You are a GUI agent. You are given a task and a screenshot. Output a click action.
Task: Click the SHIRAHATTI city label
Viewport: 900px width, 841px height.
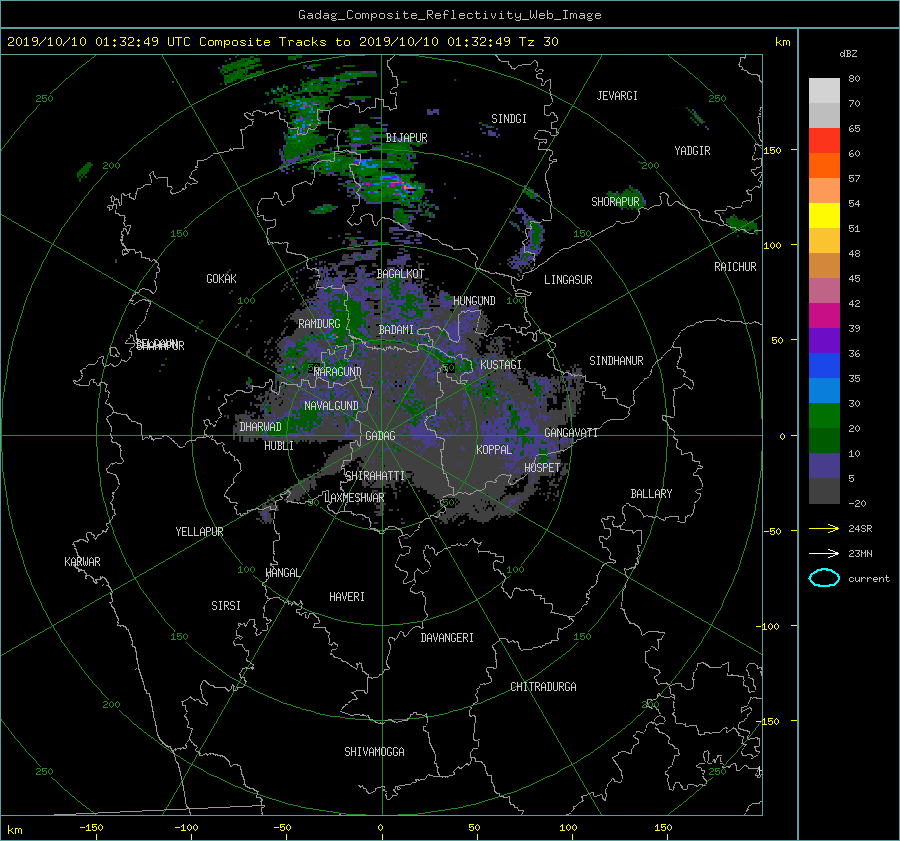coord(375,476)
